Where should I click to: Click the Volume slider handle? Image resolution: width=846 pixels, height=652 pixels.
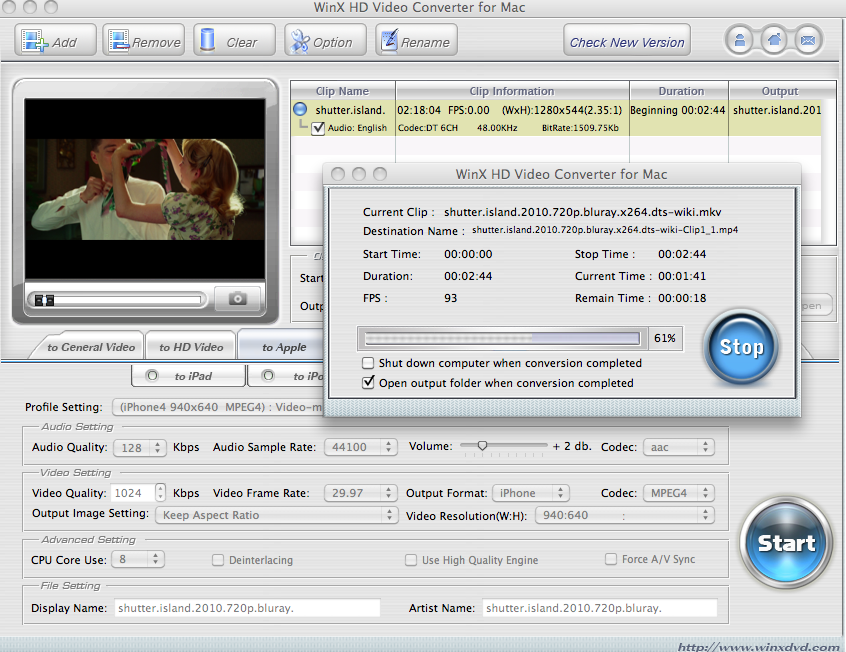(x=482, y=445)
